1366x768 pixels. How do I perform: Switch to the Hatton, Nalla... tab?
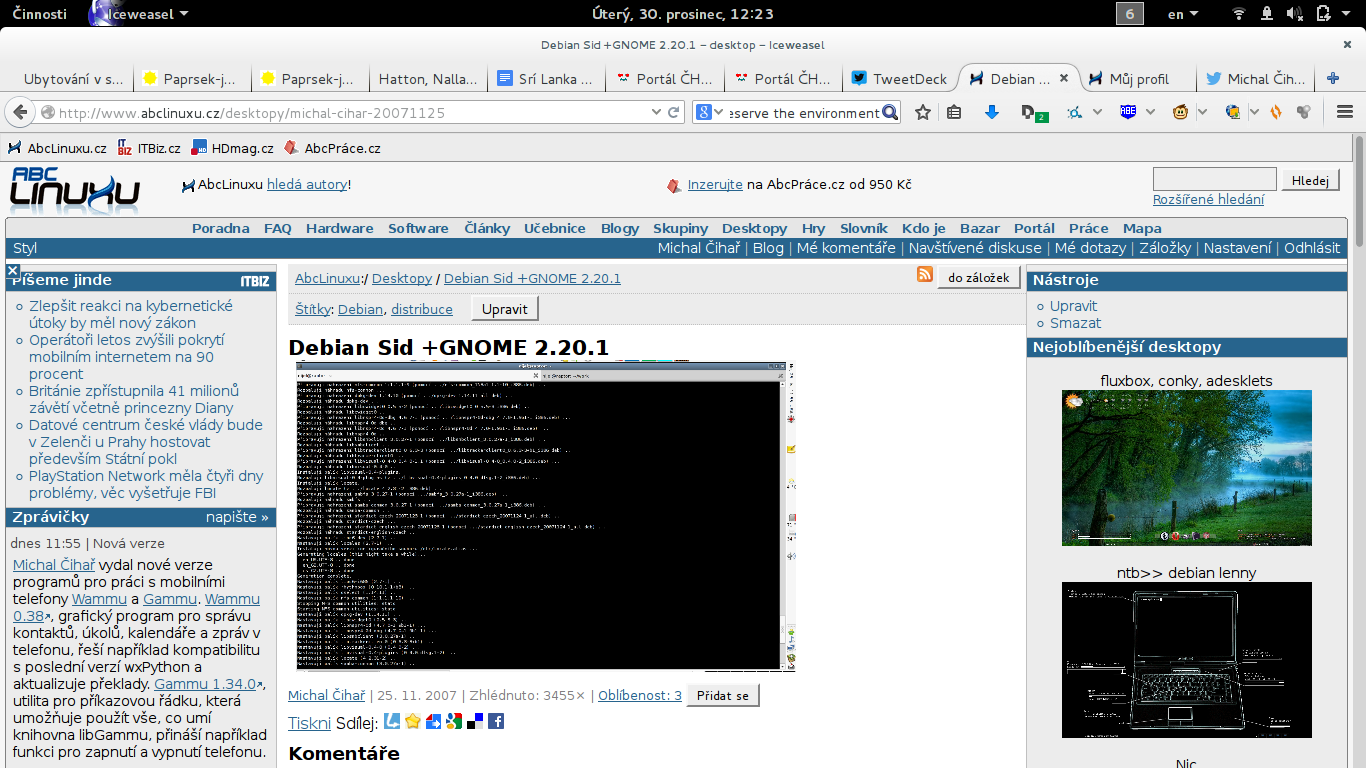(x=429, y=78)
